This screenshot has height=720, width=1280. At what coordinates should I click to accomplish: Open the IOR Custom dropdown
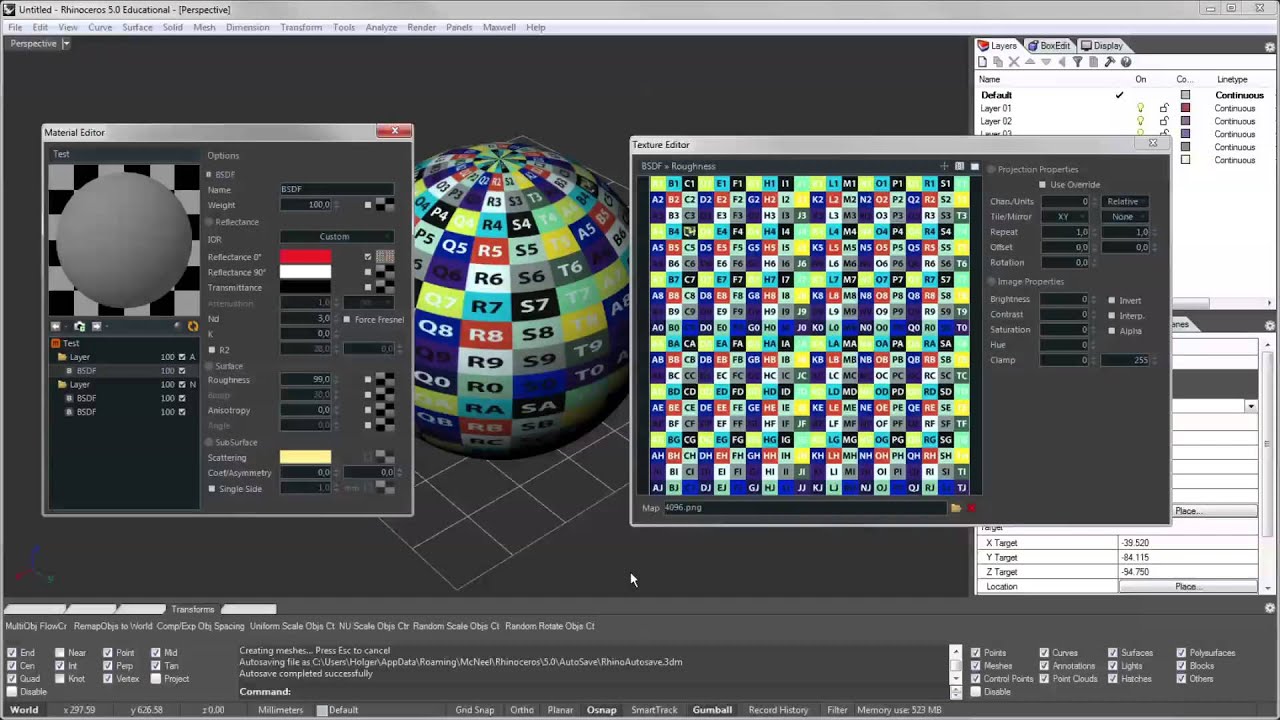pyautogui.click(x=335, y=237)
